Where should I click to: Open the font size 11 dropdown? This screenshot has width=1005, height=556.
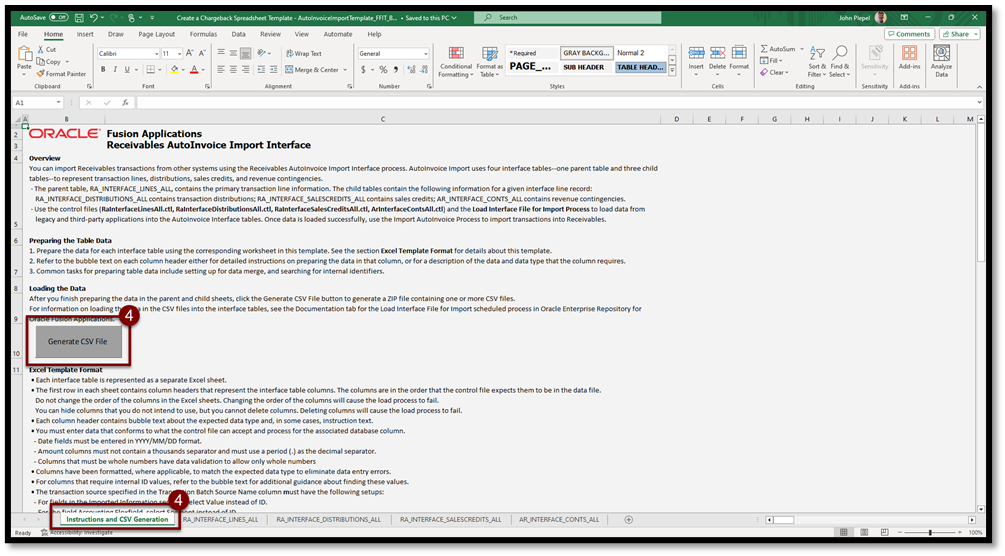point(179,54)
